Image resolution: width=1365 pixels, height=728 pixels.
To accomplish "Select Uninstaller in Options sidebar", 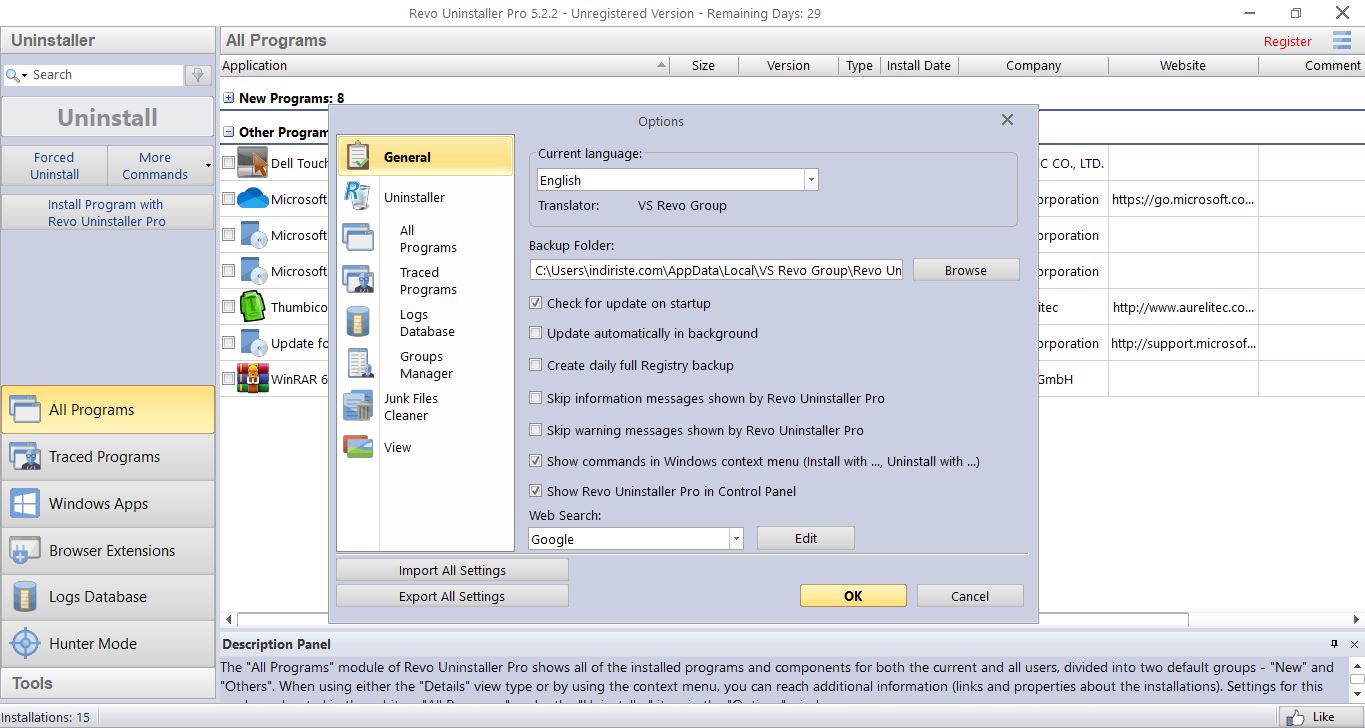I will pos(414,197).
